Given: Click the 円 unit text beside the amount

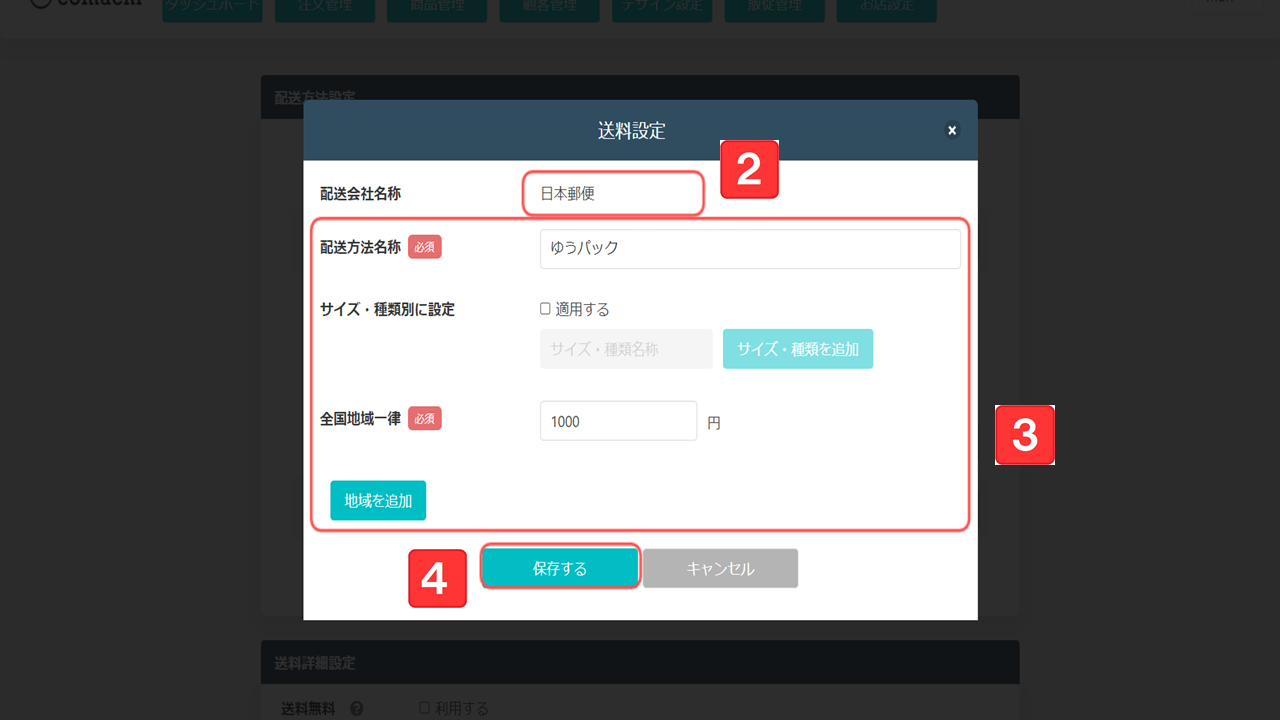Looking at the screenshot, I should click(x=714, y=423).
